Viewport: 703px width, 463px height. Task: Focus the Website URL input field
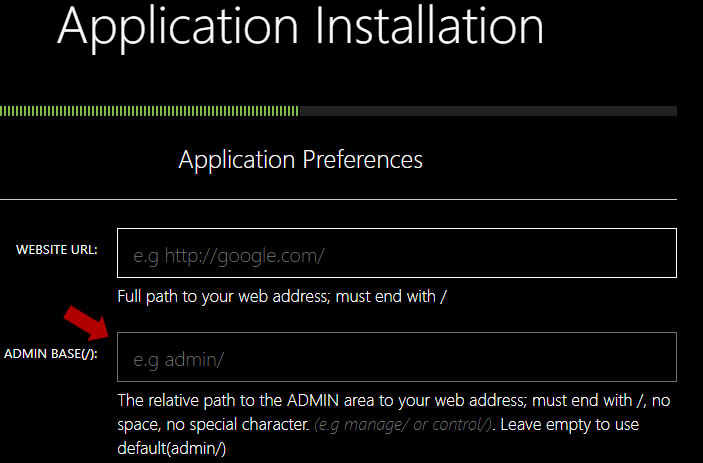coord(397,253)
